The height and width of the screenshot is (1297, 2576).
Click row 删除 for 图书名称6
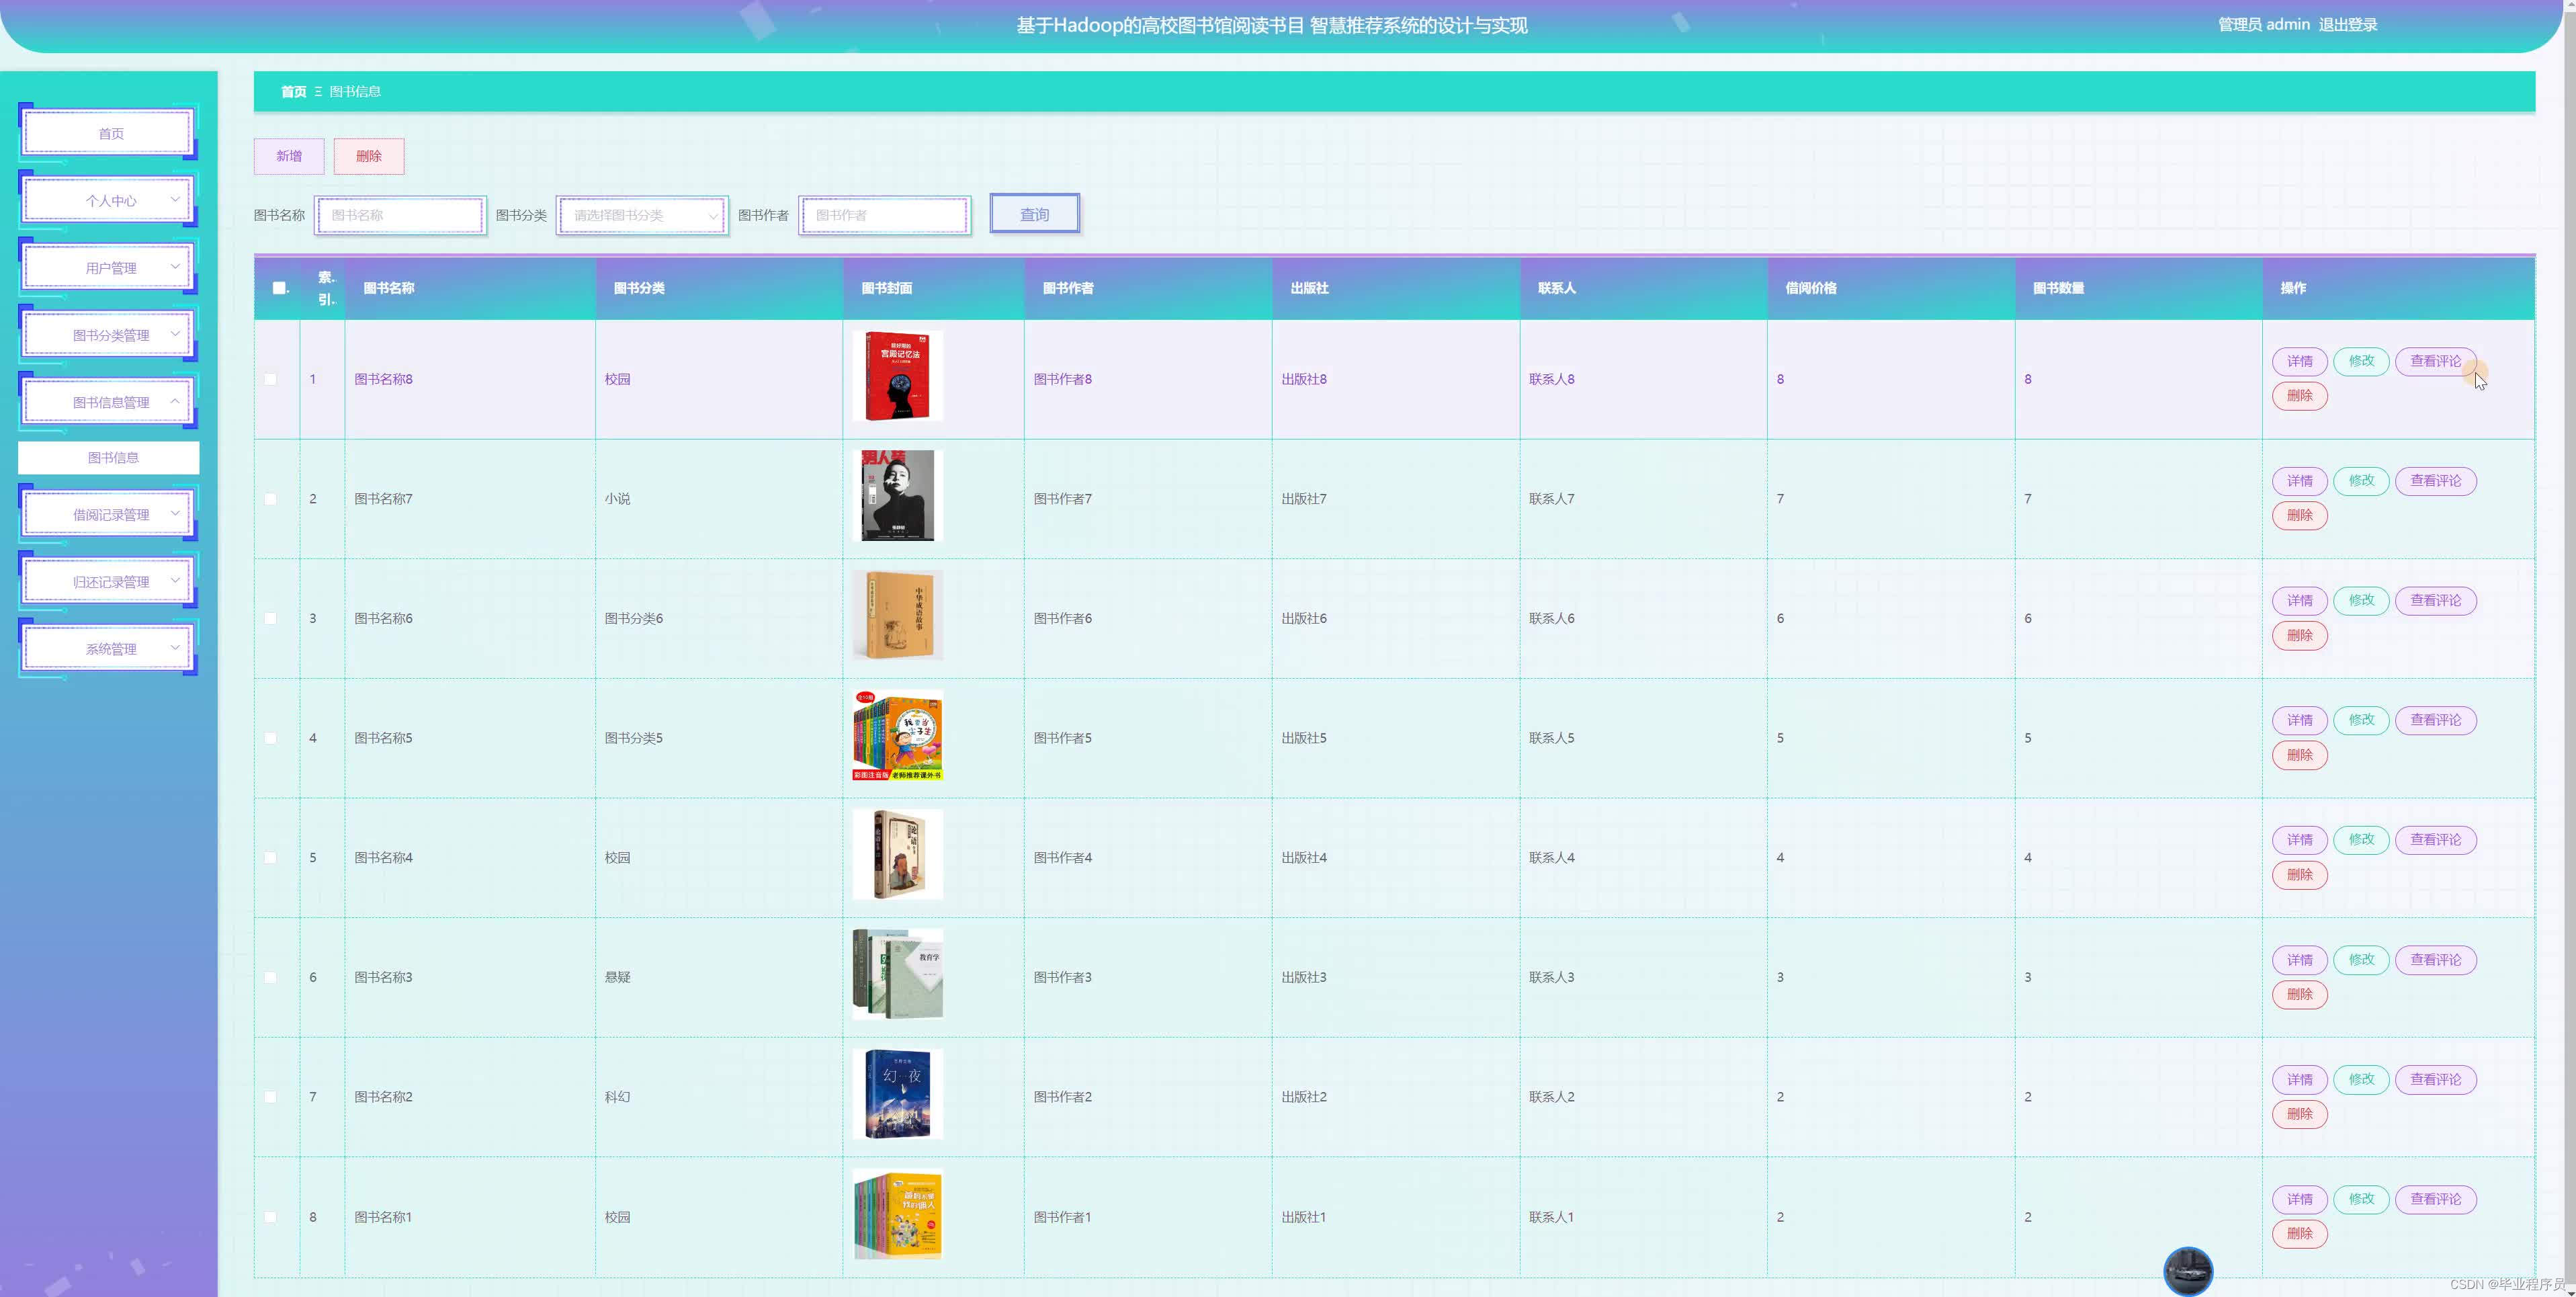pyautogui.click(x=2299, y=635)
